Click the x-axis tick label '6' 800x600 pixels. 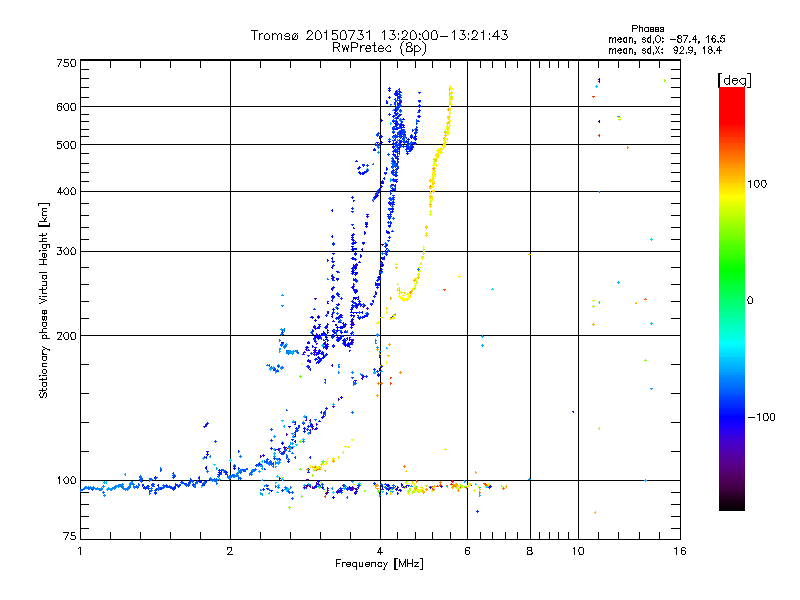pyautogui.click(x=467, y=551)
